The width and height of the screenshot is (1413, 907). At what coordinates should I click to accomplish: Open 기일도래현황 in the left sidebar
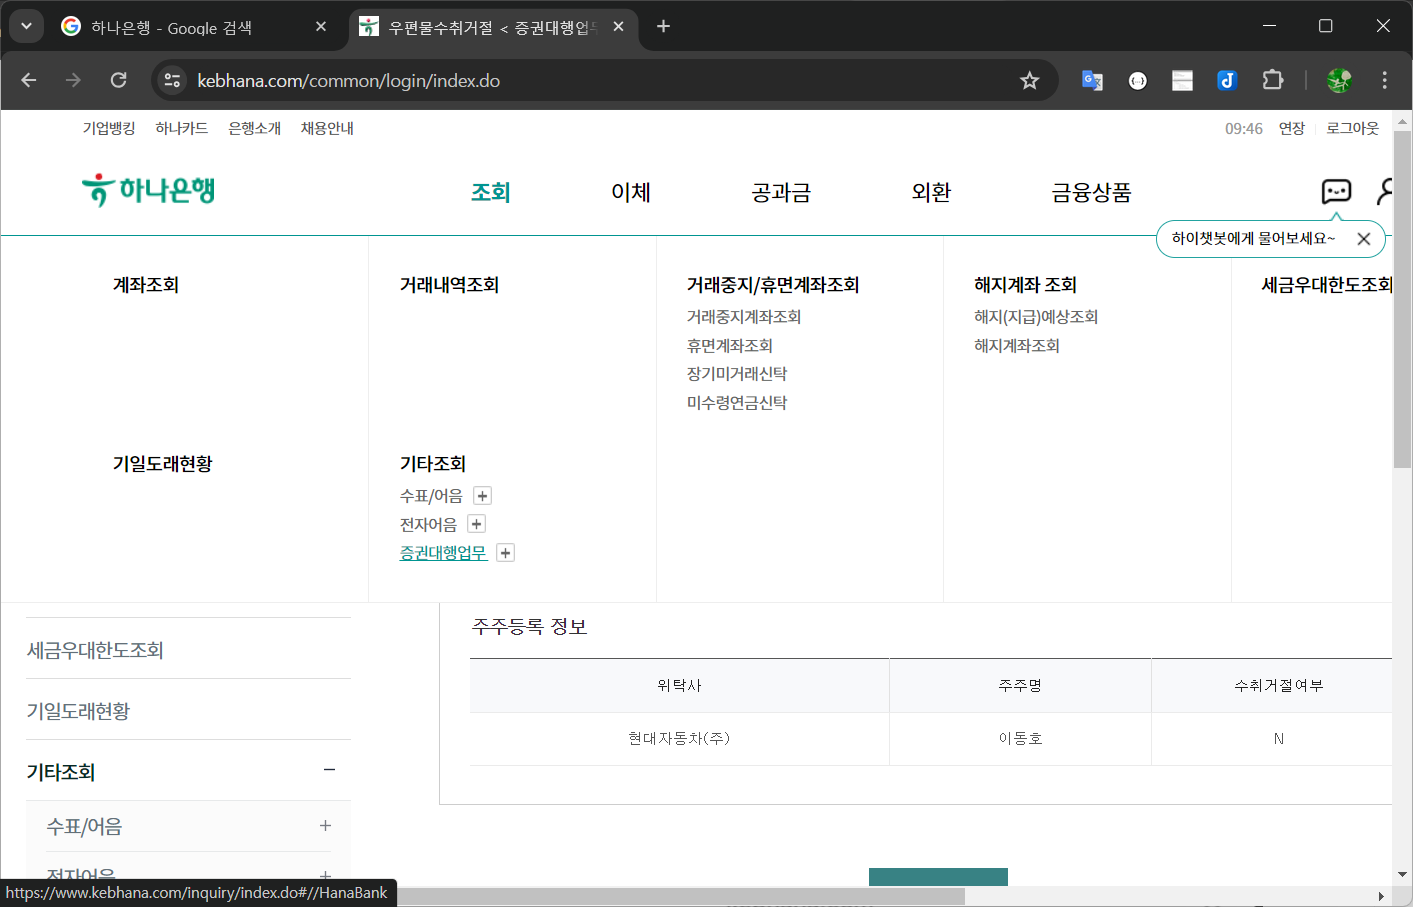(78, 711)
